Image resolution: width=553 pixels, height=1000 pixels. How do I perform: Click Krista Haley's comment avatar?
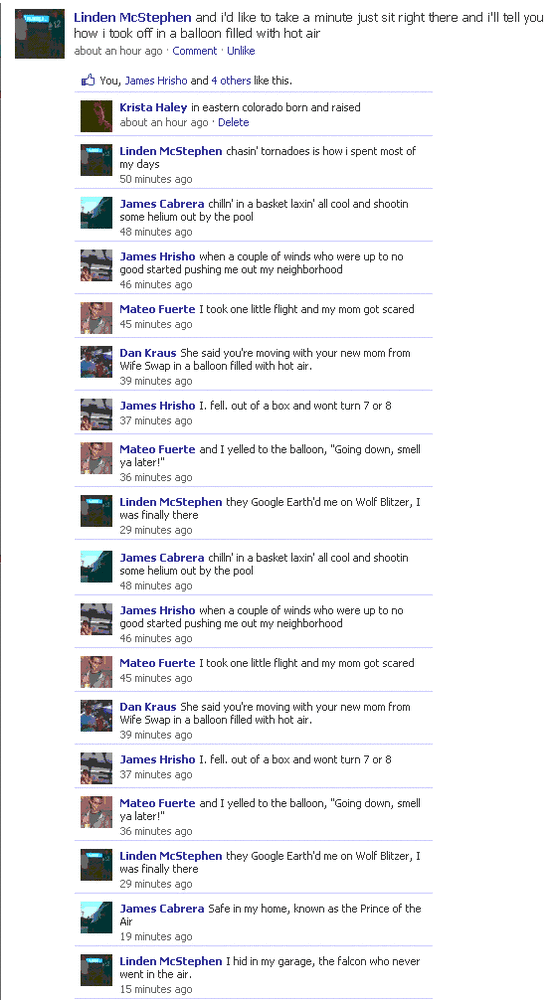[x=96, y=116]
